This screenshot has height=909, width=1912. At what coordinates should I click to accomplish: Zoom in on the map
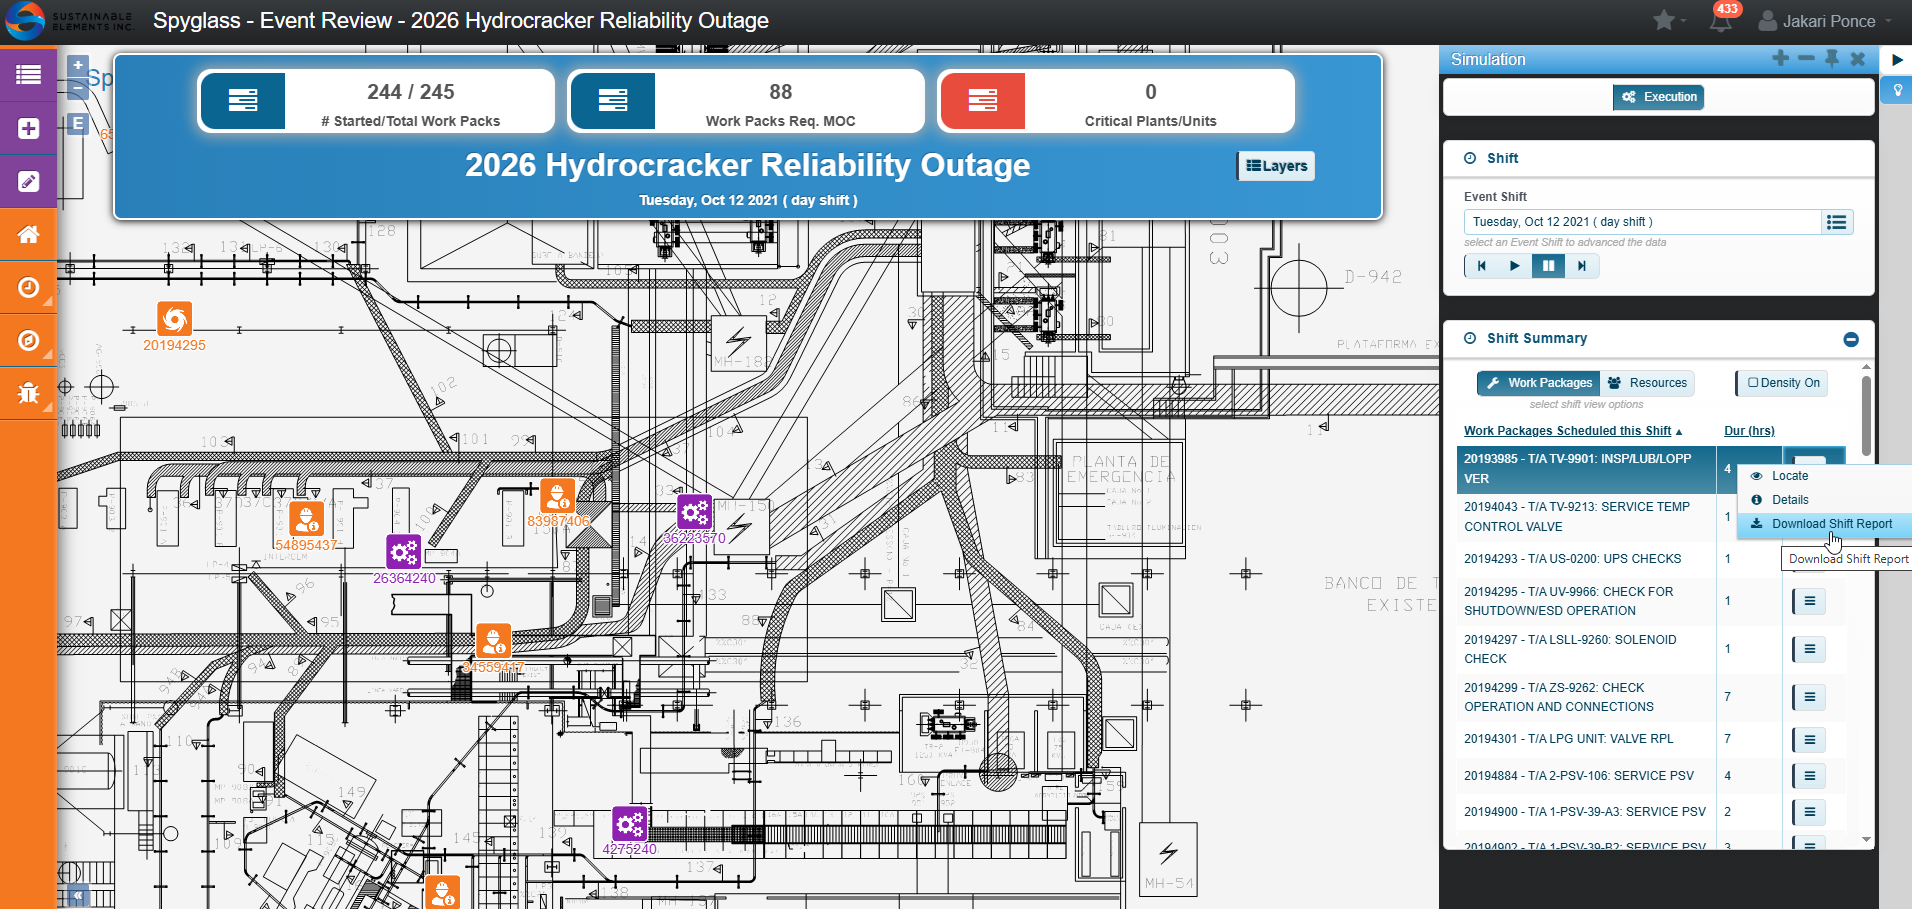click(78, 66)
